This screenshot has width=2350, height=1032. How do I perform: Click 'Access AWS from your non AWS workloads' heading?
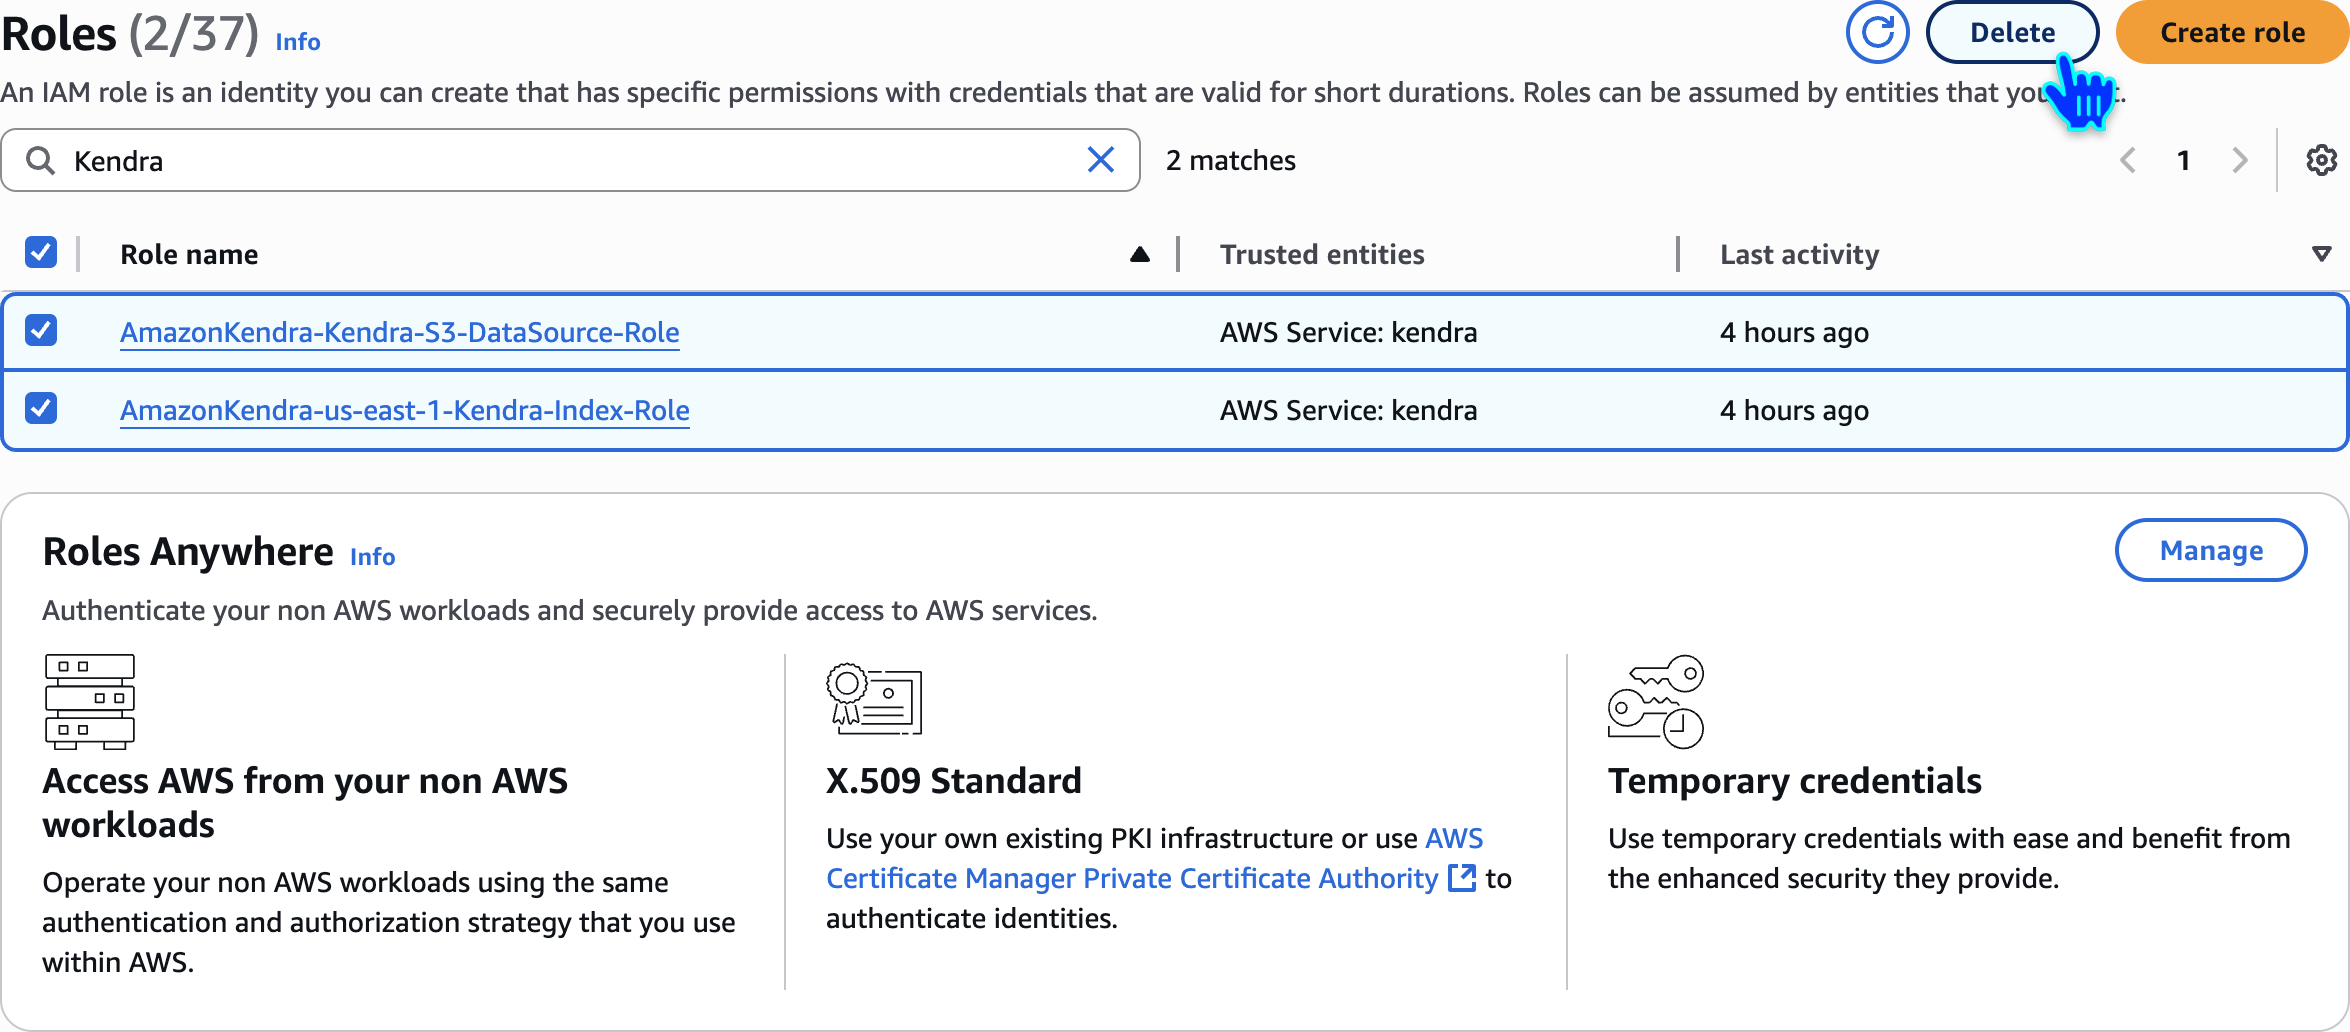click(x=305, y=802)
